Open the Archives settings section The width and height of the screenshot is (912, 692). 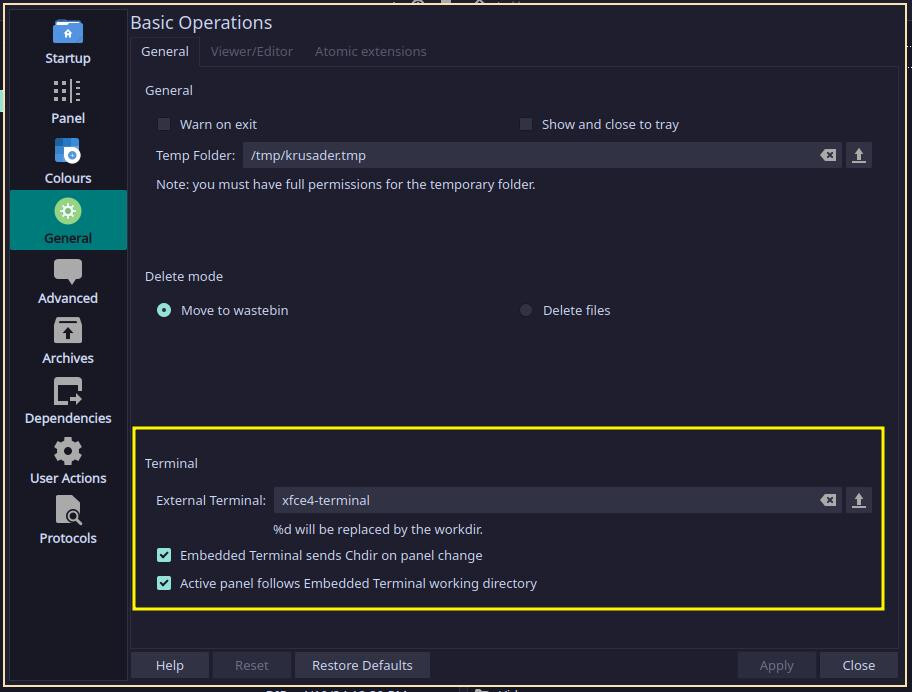point(68,341)
